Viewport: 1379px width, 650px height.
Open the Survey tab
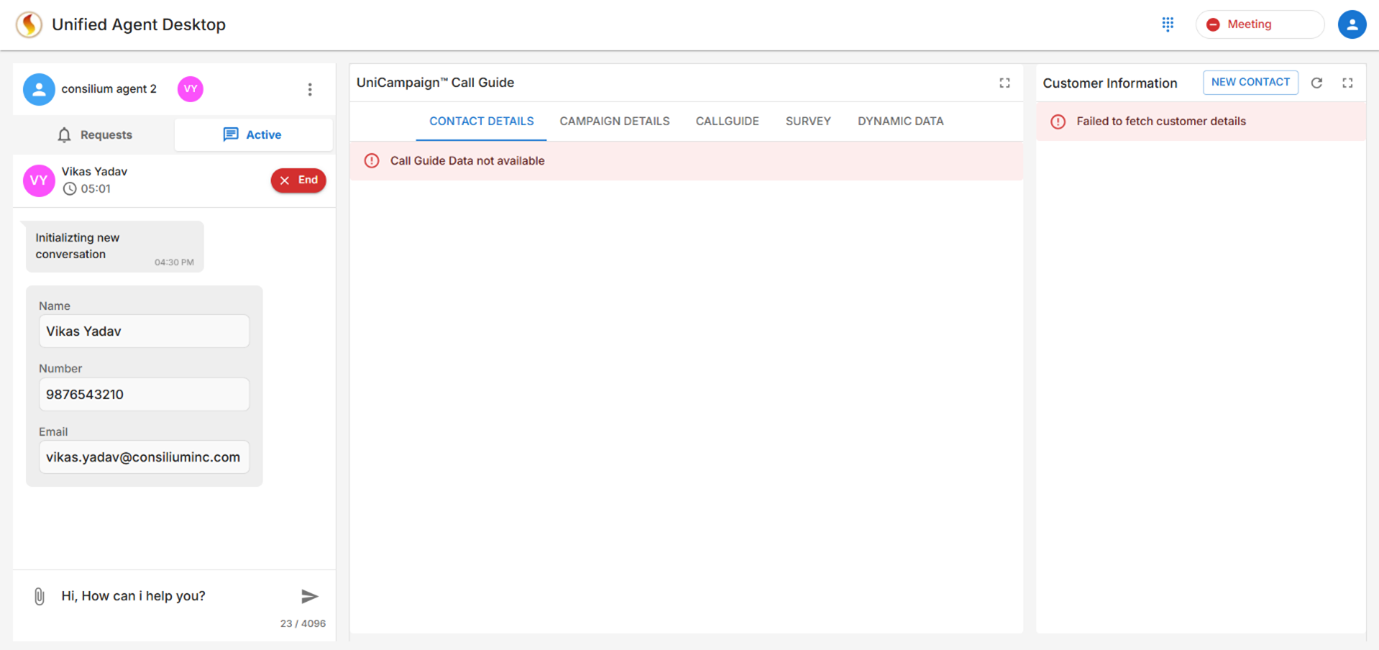click(808, 121)
